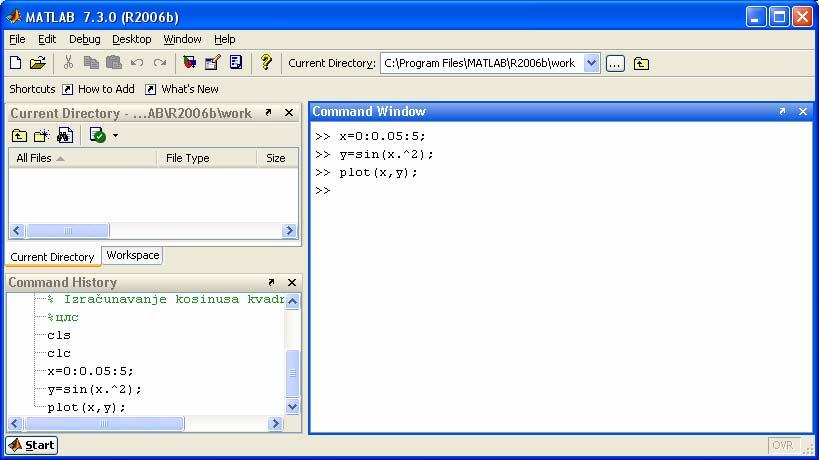Click the Shortcuts label in shortcuts bar
This screenshot has width=819, height=460.
[x=32, y=89]
